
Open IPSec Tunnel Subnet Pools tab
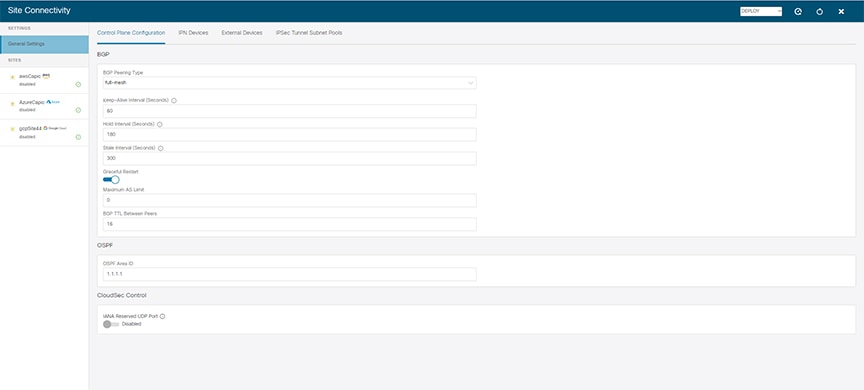(309, 33)
